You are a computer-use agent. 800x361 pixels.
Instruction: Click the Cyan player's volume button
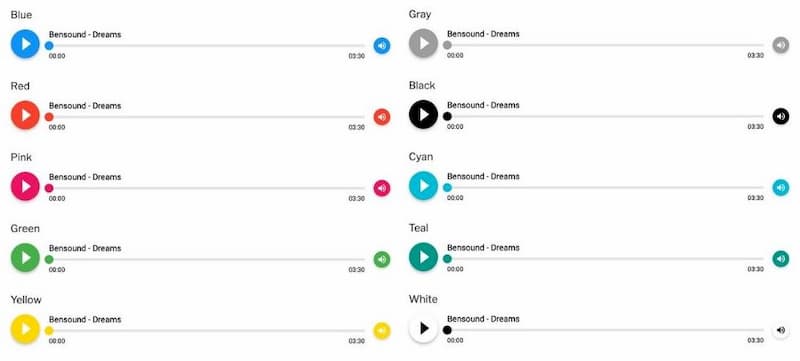pos(781,188)
